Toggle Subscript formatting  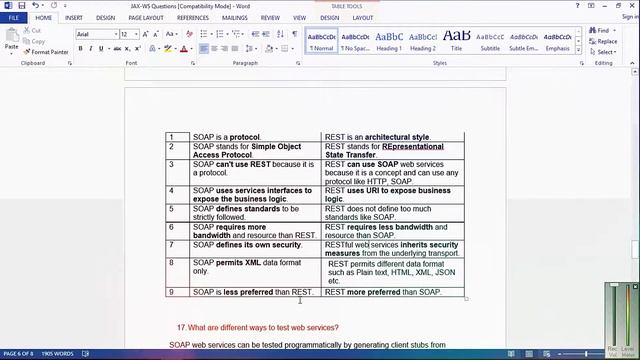127,49
